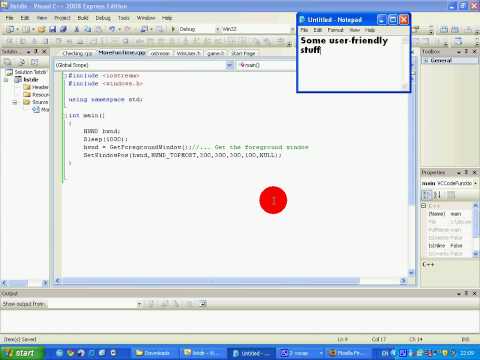Viewport: 480px width, 360px height.
Task: Close the Toolbox panel
Action: click(475, 51)
